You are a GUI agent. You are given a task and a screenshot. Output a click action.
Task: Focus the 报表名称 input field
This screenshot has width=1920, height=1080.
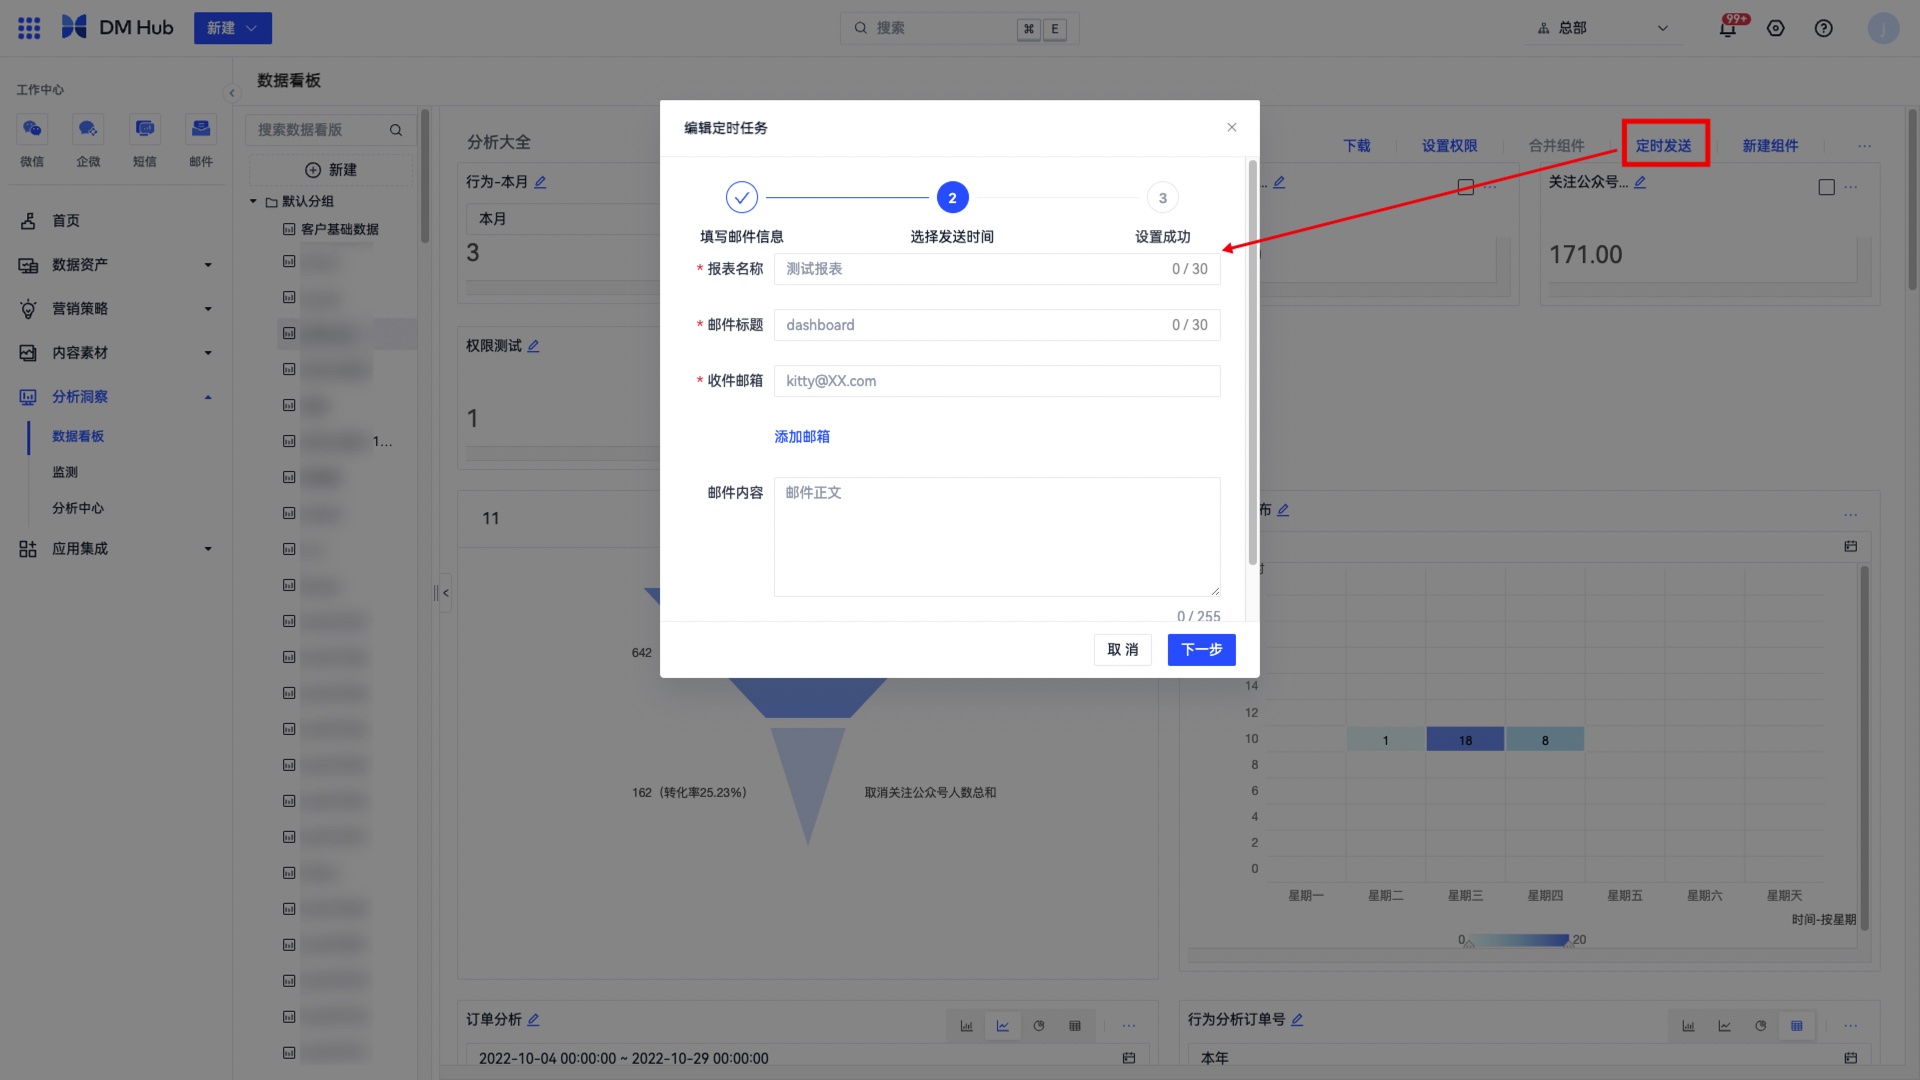(x=997, y=269)
